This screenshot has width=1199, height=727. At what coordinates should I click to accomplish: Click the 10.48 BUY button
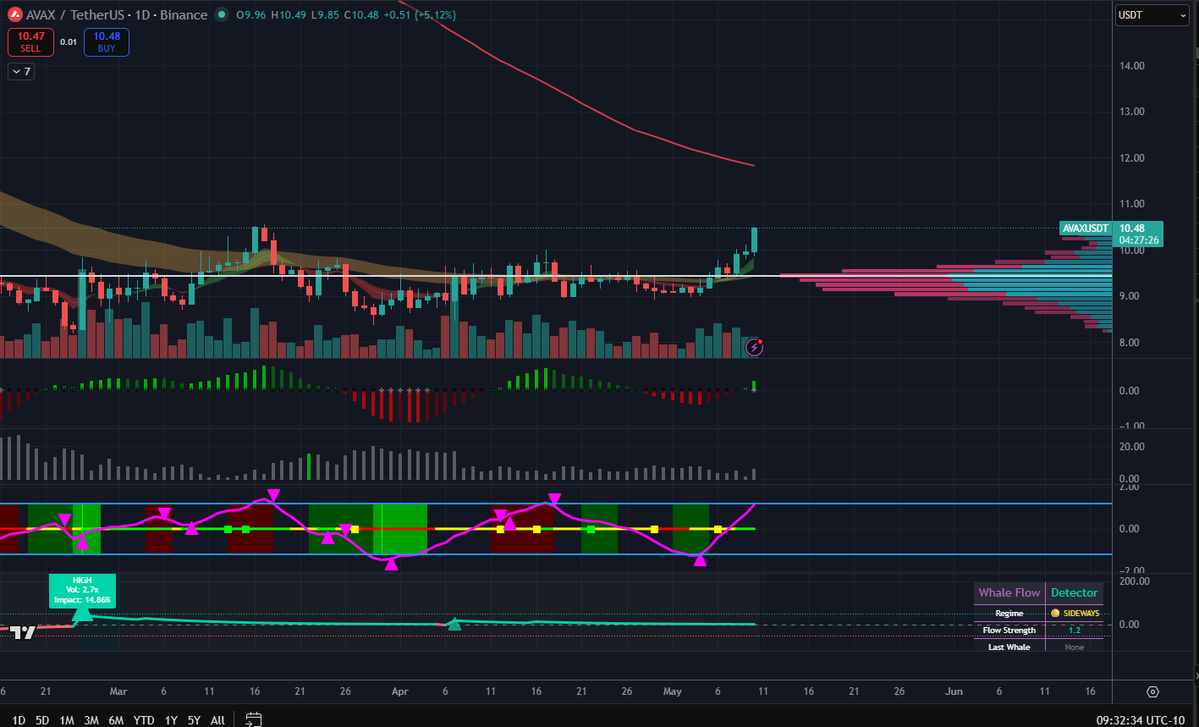[x=106, y=42]
